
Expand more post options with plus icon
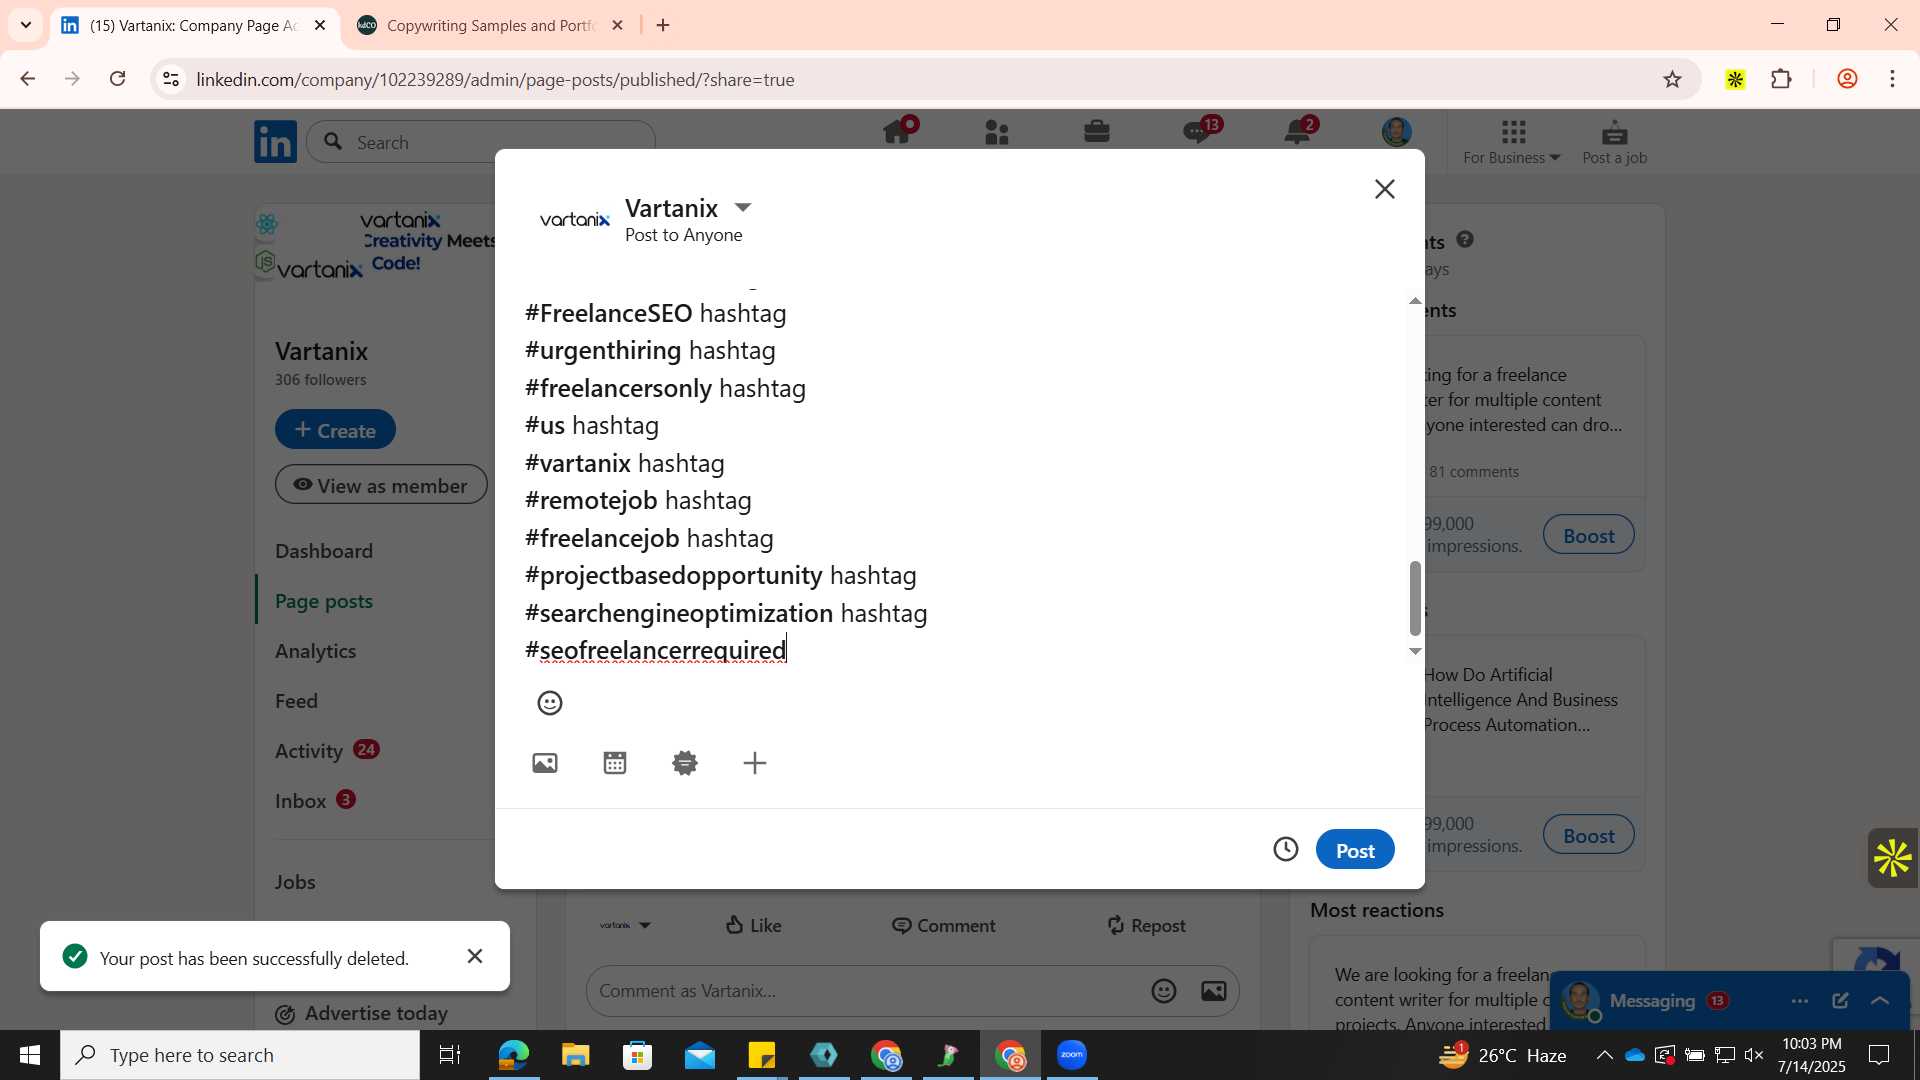(x=755, y=763)
